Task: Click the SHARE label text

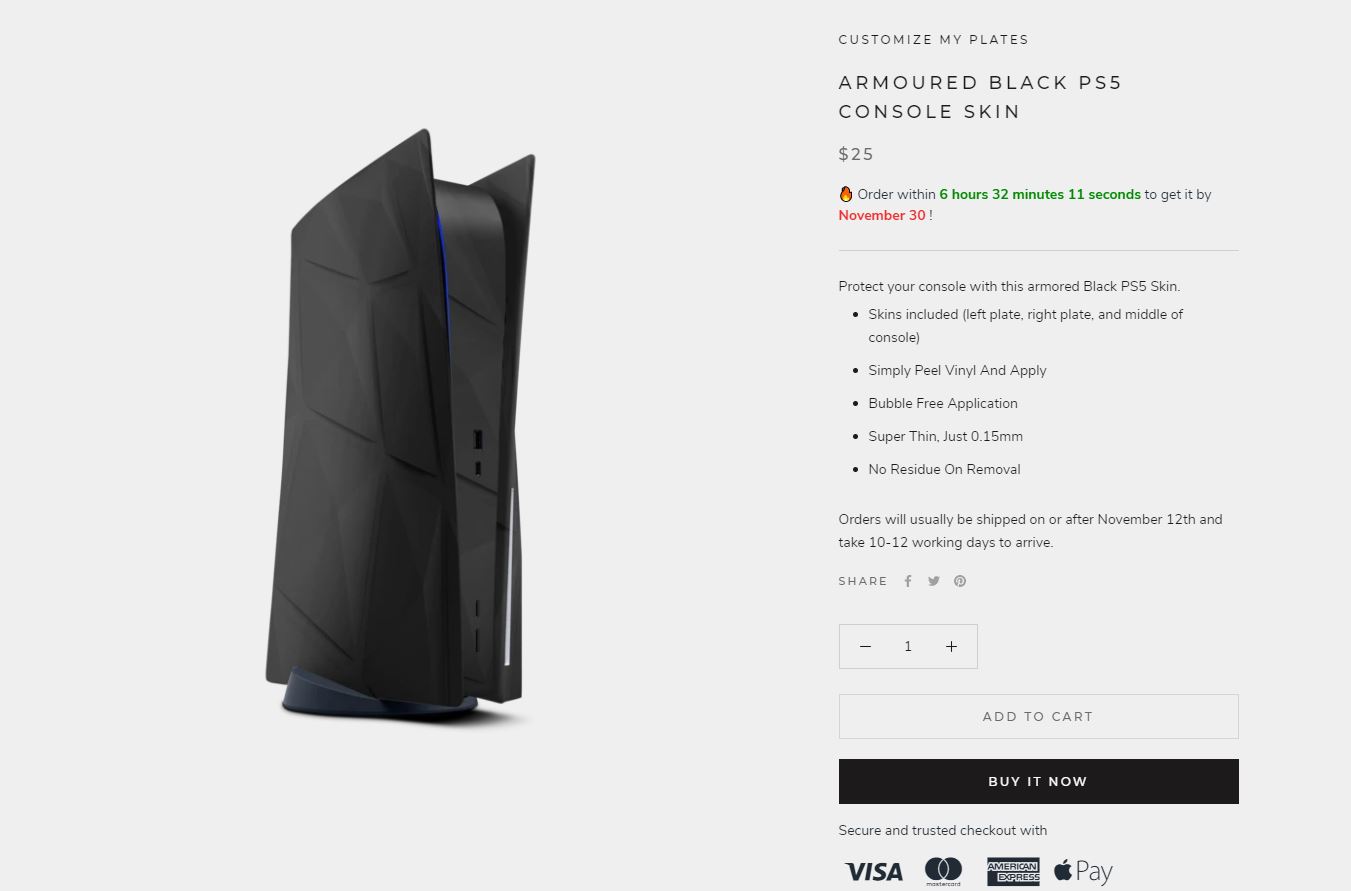Action: (x=863, y=581)
